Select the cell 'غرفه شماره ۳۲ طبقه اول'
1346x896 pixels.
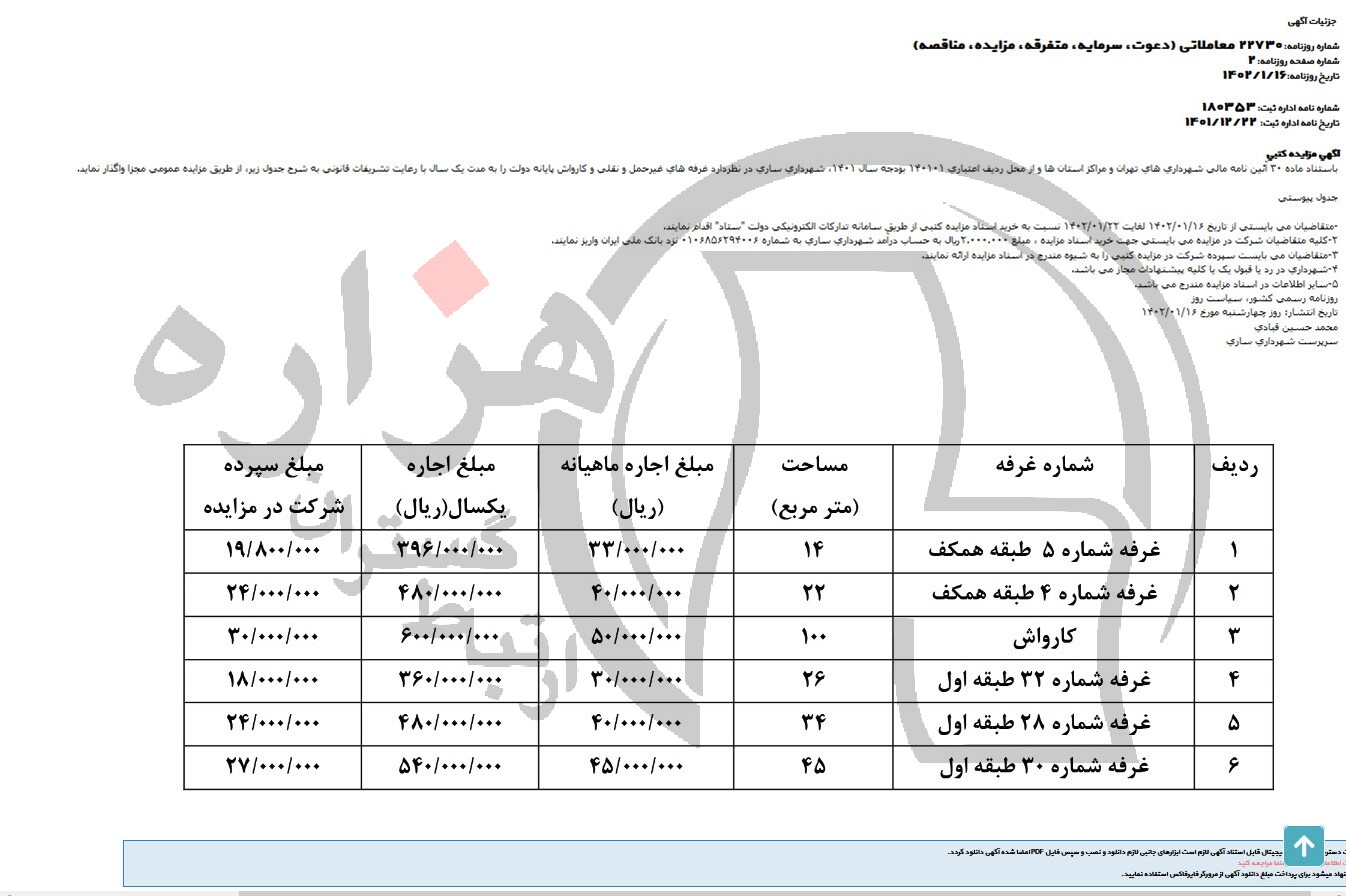tap(1044, 680)
